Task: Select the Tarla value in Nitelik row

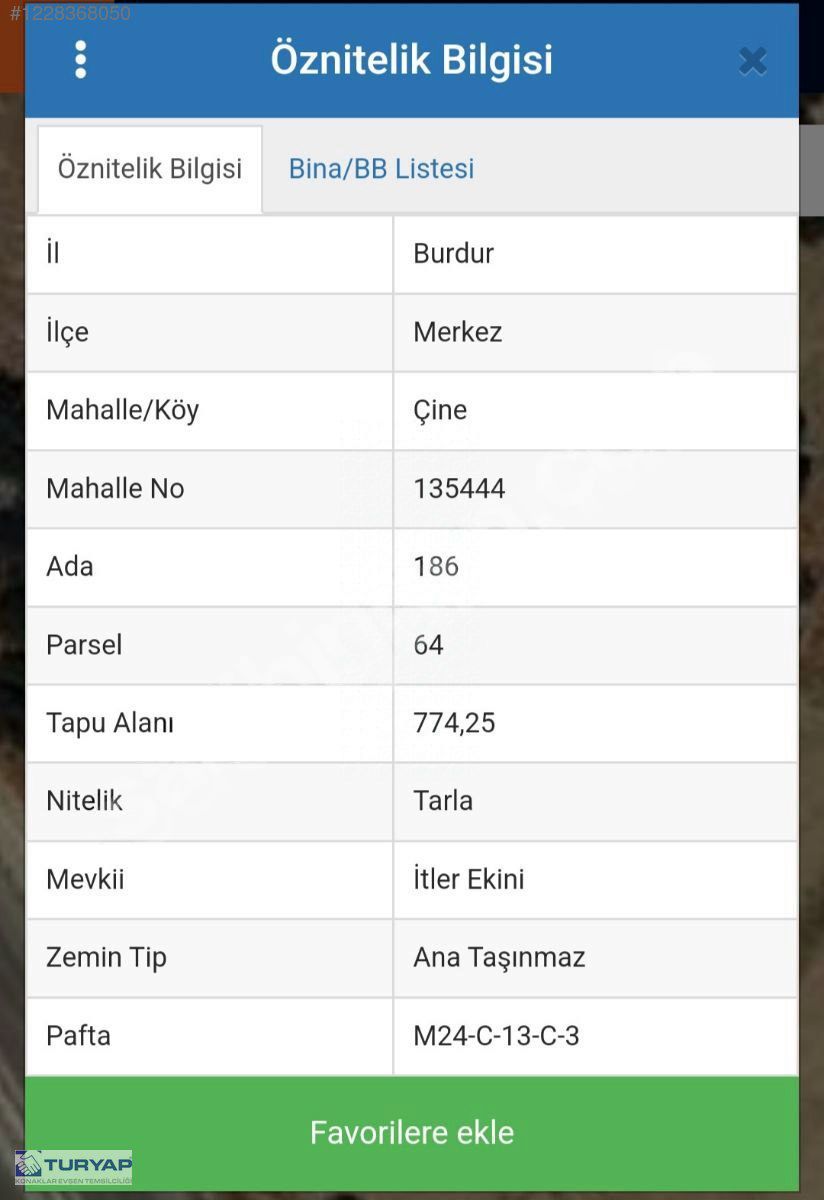Action: [443, 801]
